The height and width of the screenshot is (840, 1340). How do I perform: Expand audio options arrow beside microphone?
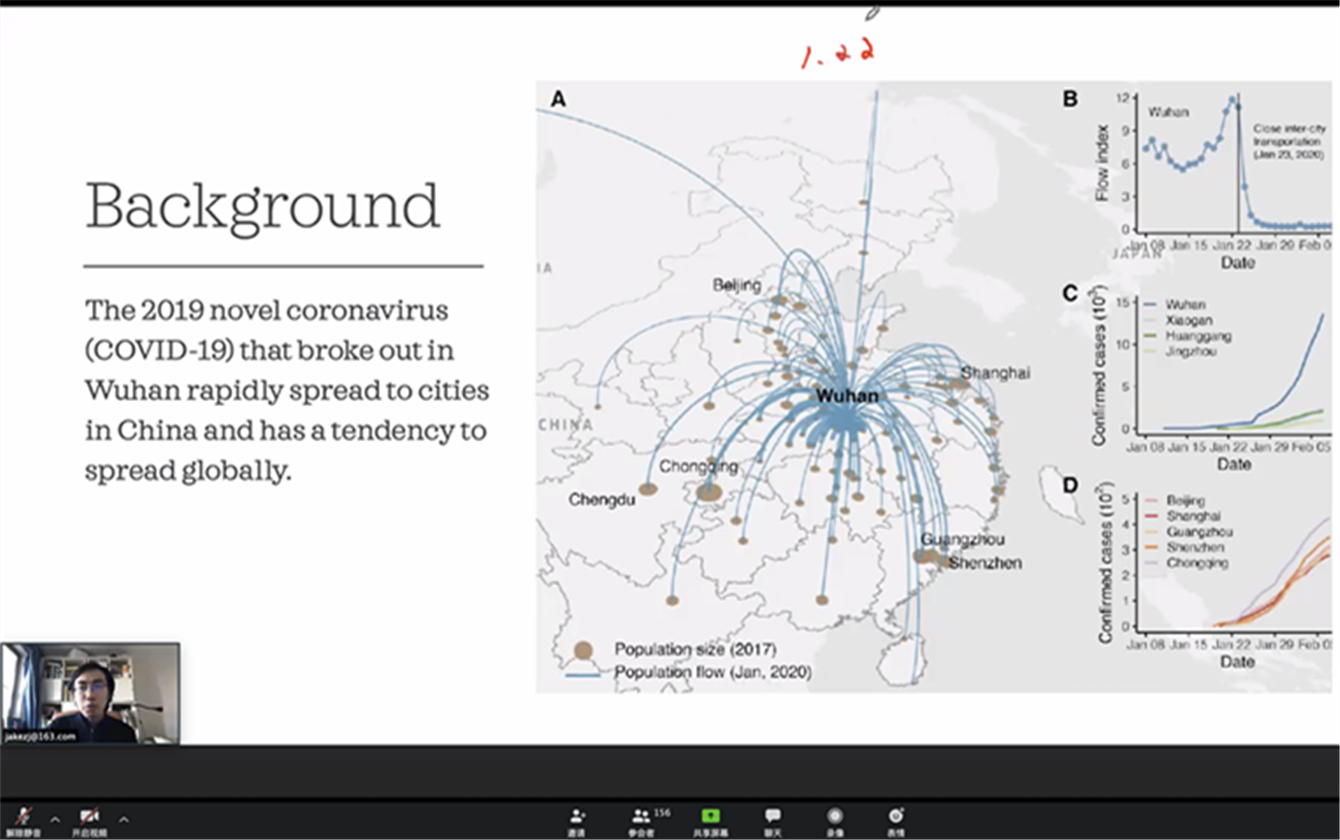55,818
